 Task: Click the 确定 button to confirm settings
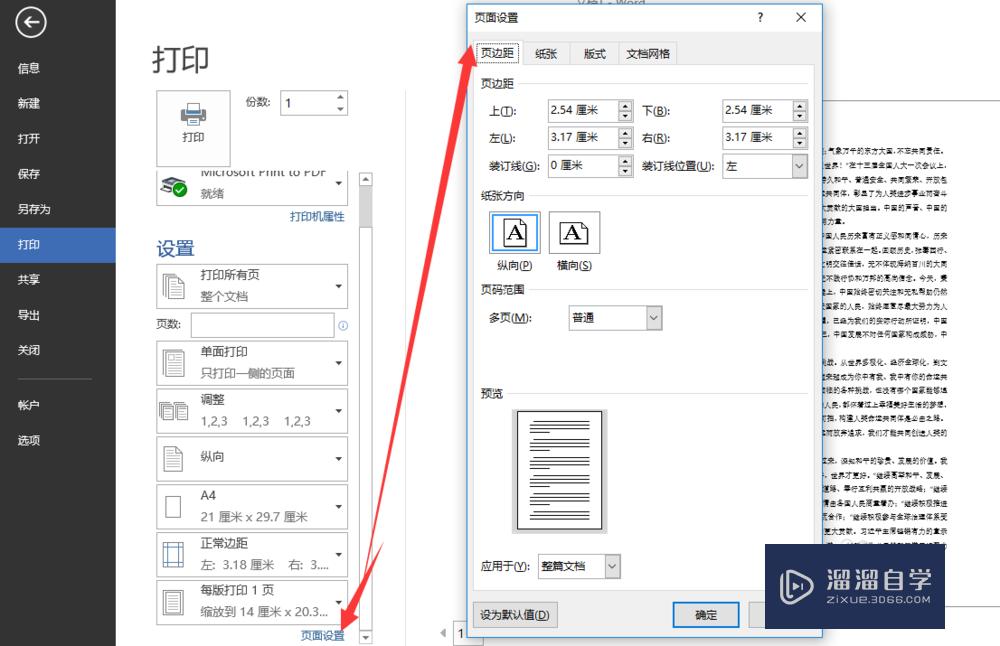coord(706,615)
